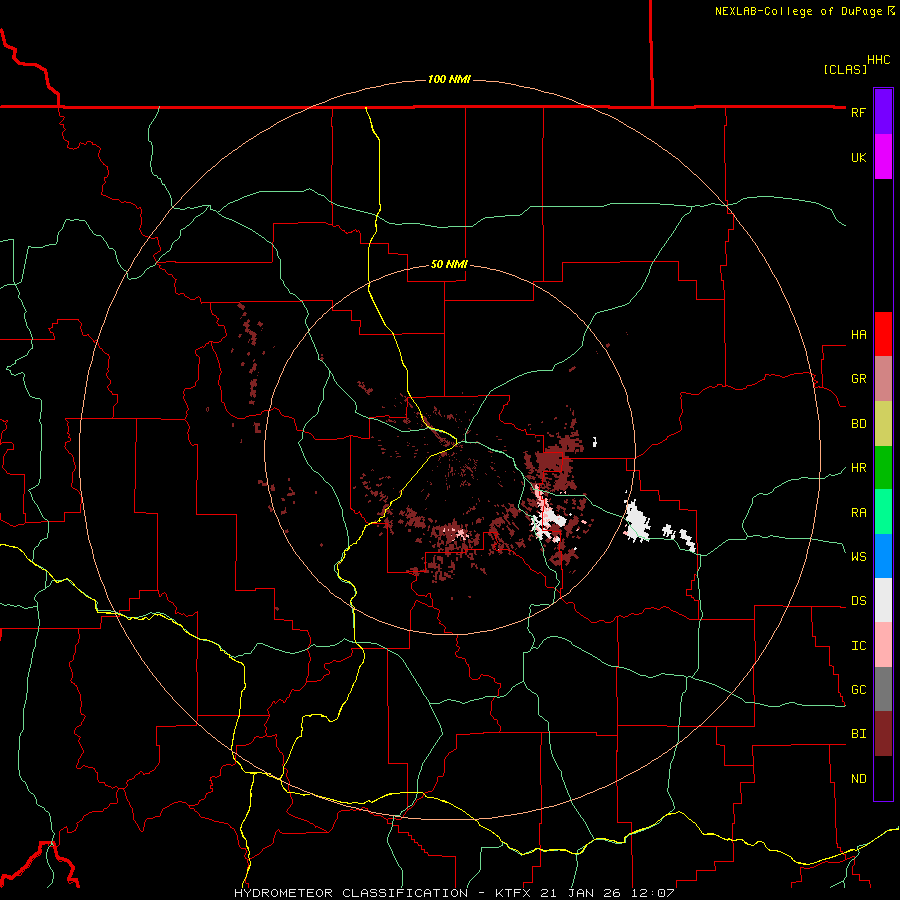Click the WS blue legend swatch
Viewport: 900px width, 900px height.
[x=883, y=556]
